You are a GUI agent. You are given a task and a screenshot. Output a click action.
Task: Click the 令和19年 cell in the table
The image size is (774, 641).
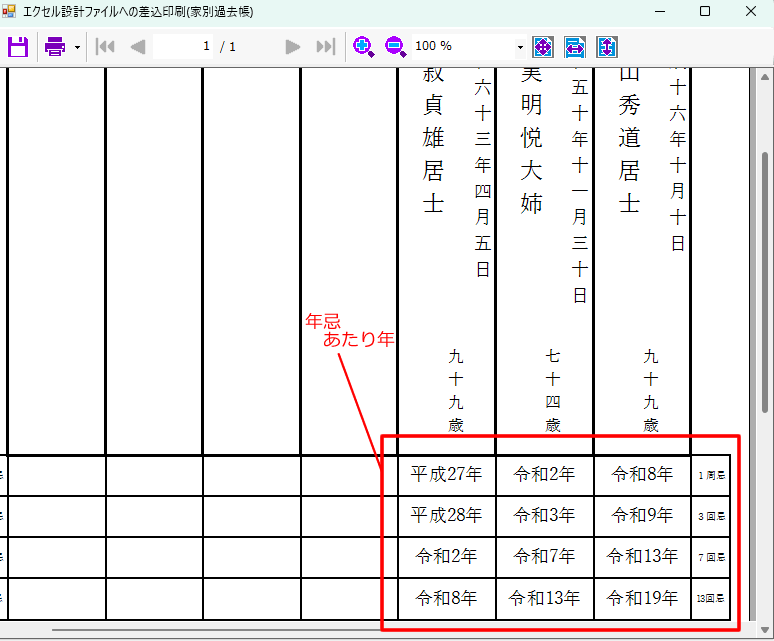tap(642, 599)
